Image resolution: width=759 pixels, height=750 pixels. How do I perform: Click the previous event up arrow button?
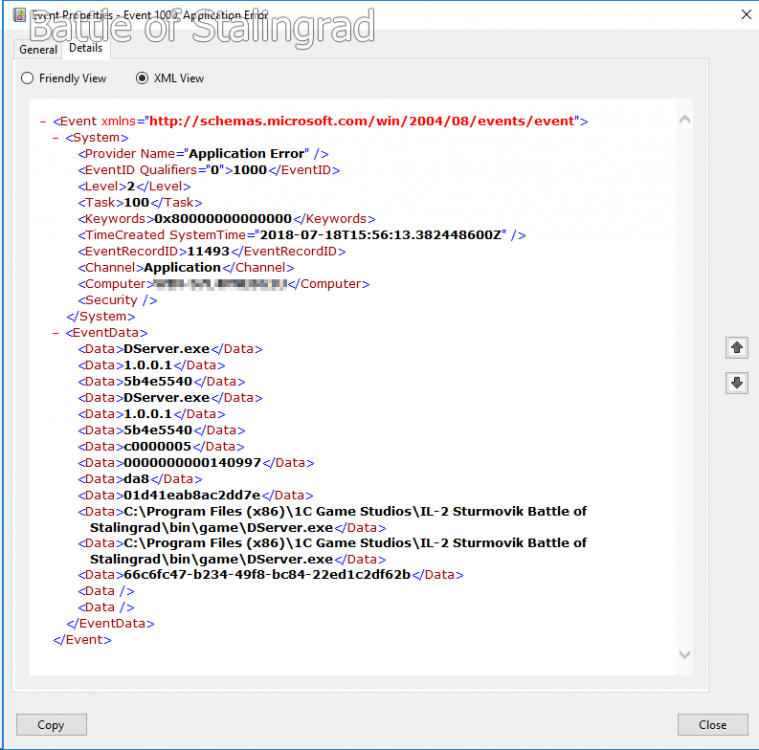[737, 348]
